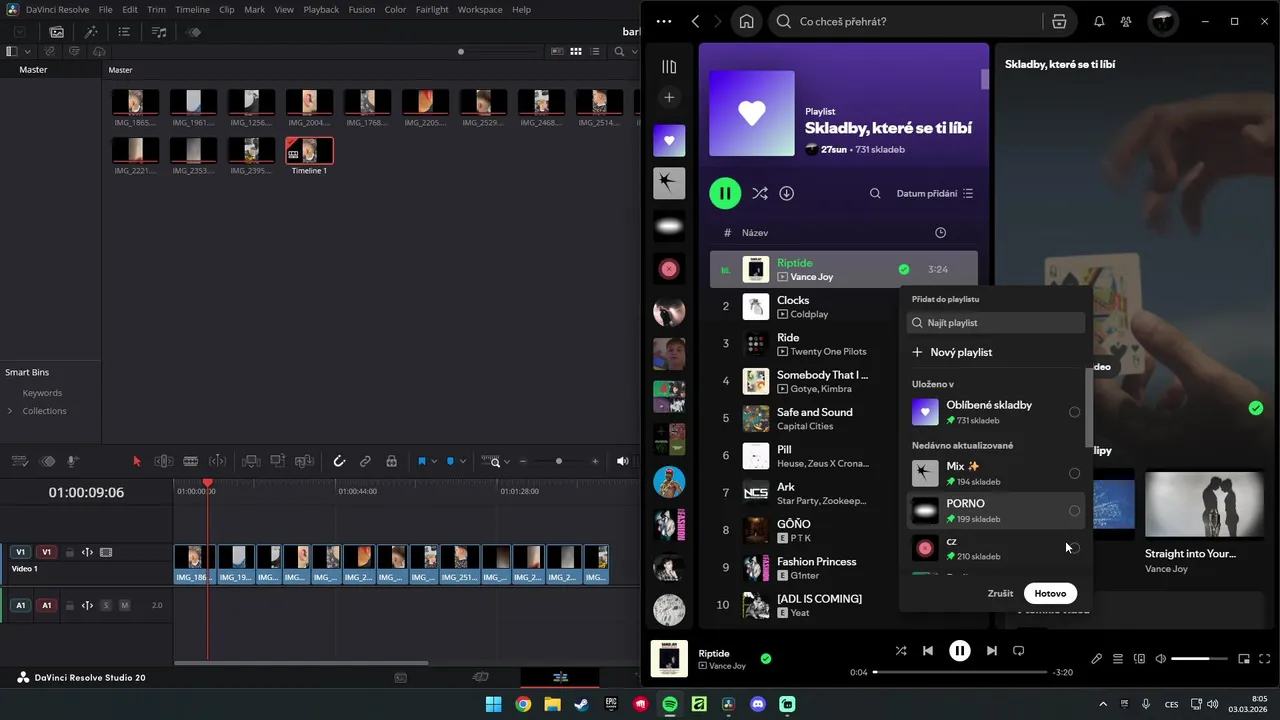
Task: Select Keywords smart bin
Action: pos(42,393)
